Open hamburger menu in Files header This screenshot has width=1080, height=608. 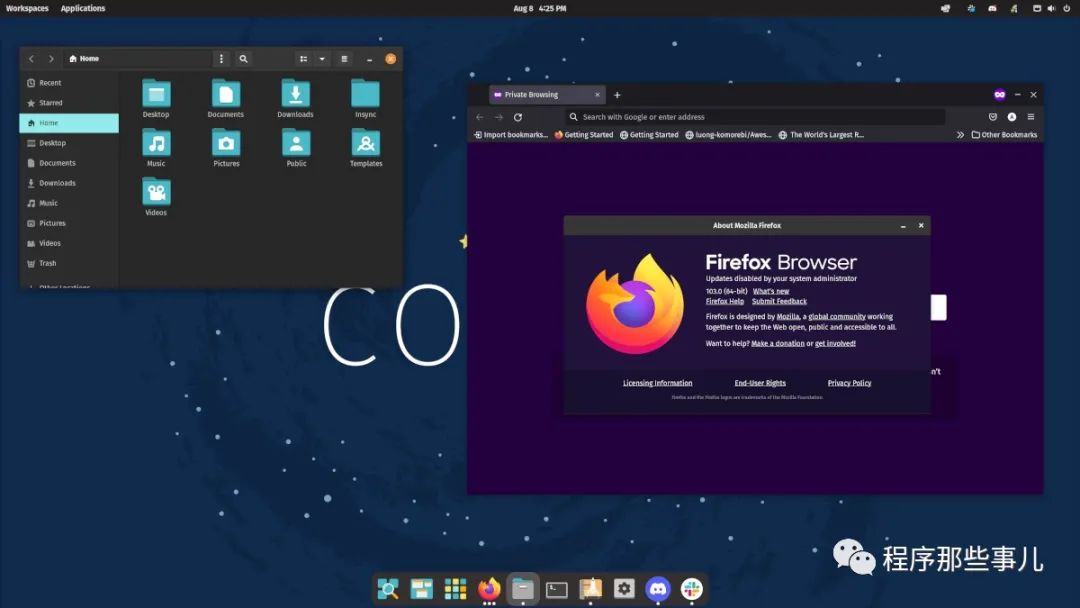click(344, 59)
